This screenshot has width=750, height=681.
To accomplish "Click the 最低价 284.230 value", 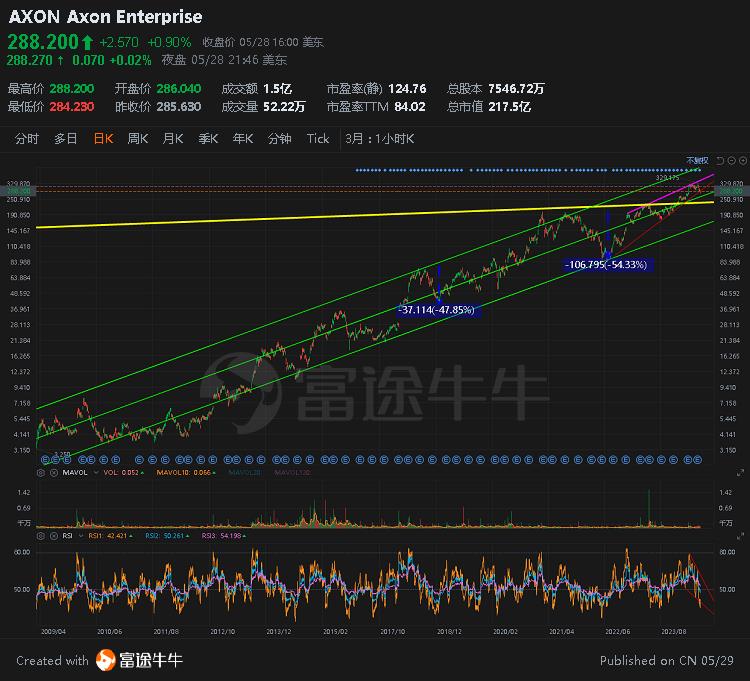I will (x=72, y=107).
